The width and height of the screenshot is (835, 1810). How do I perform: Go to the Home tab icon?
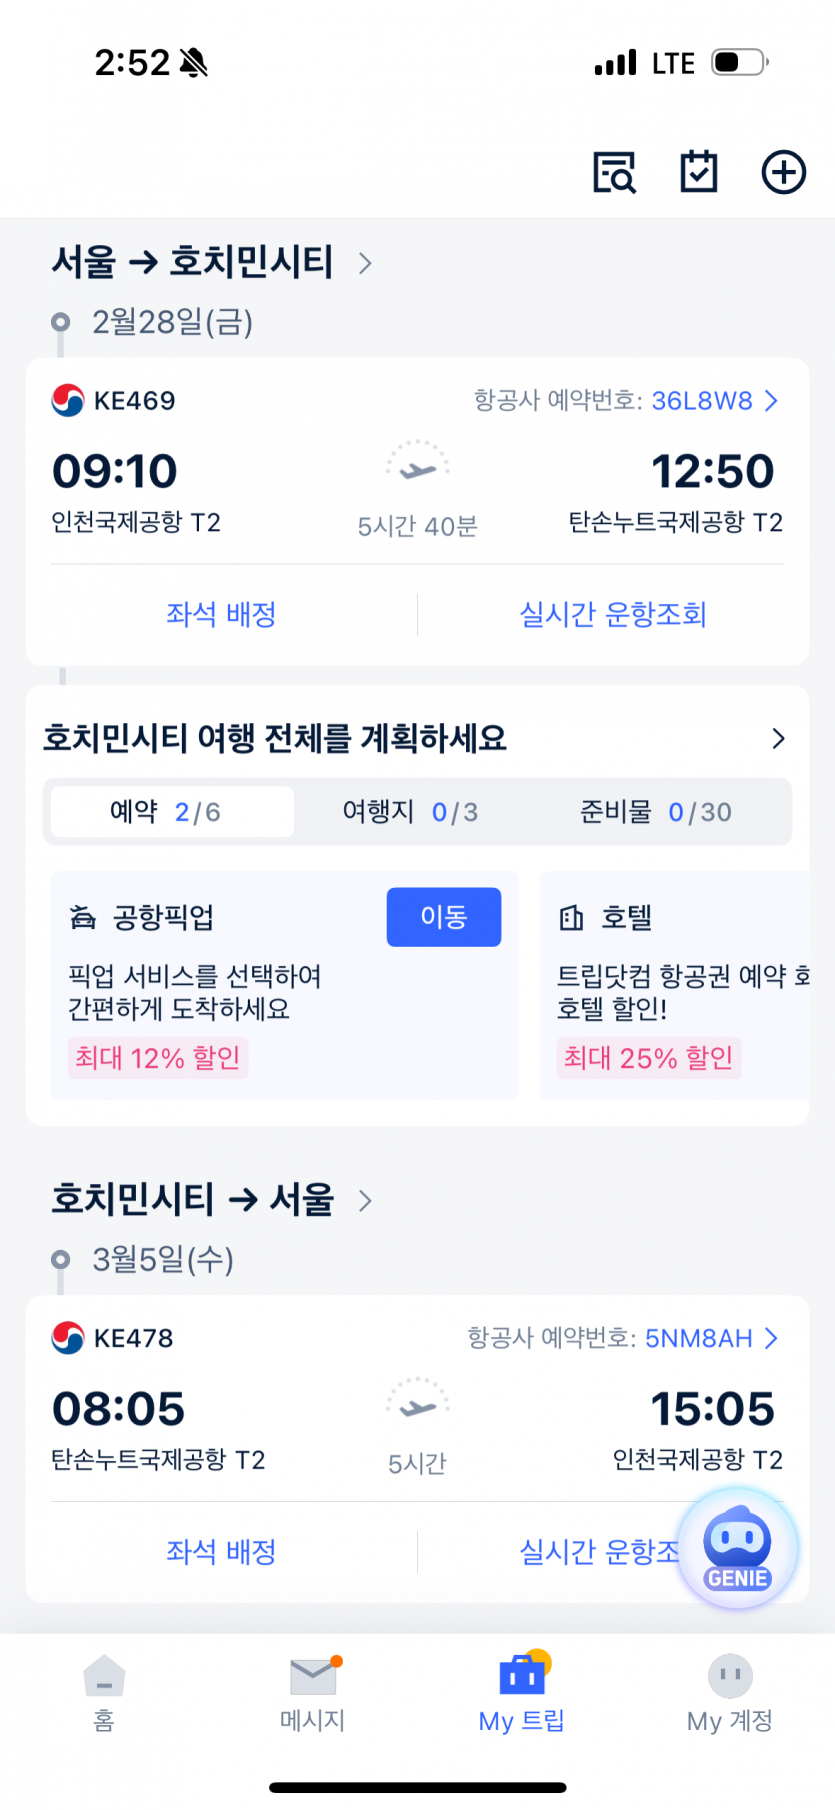click(104, 1677)
